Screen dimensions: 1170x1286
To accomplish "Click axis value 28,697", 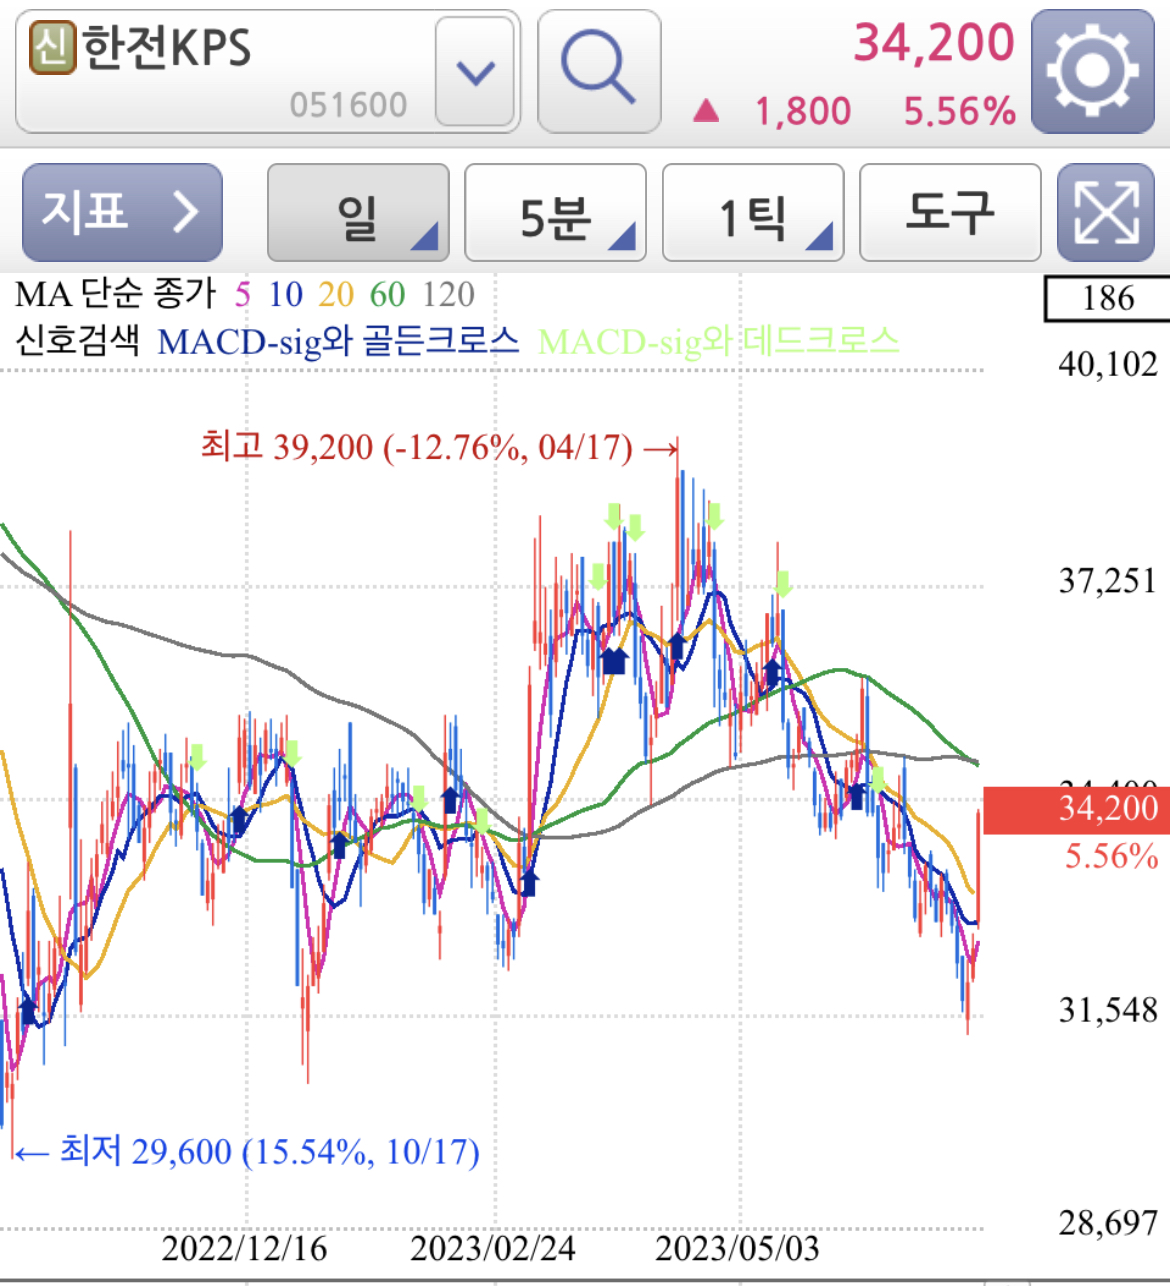I will (x=1108, y=1222).
